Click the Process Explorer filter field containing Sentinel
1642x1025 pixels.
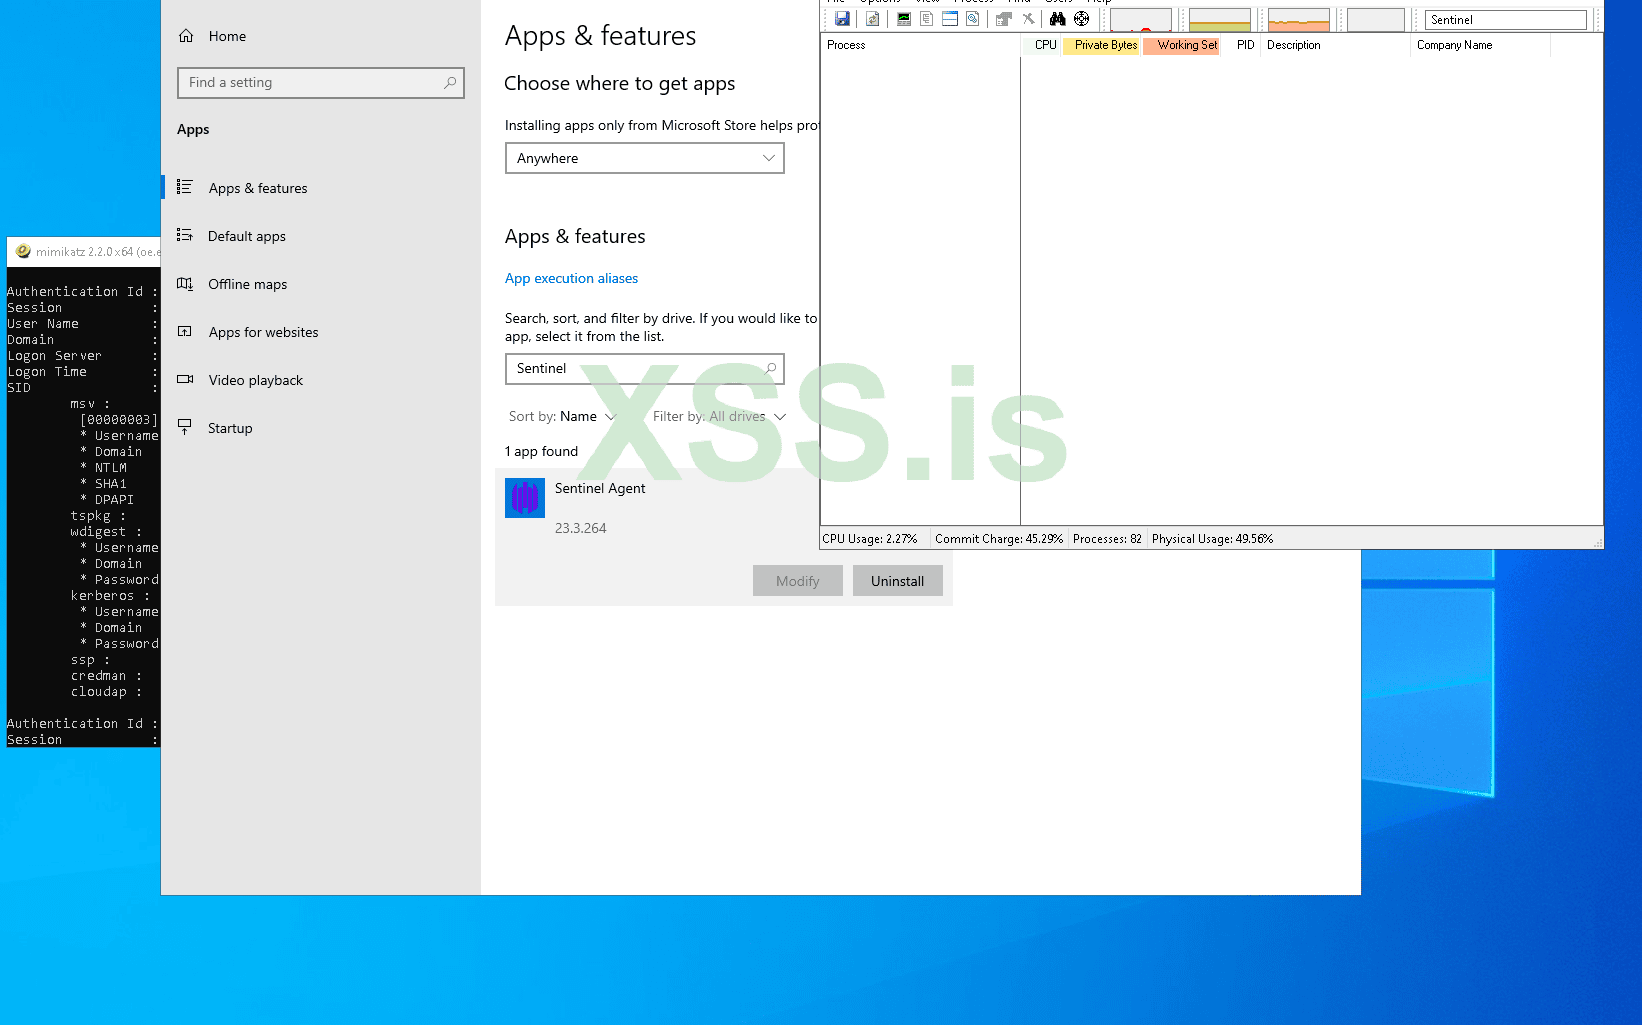[x=1506, y=20]
